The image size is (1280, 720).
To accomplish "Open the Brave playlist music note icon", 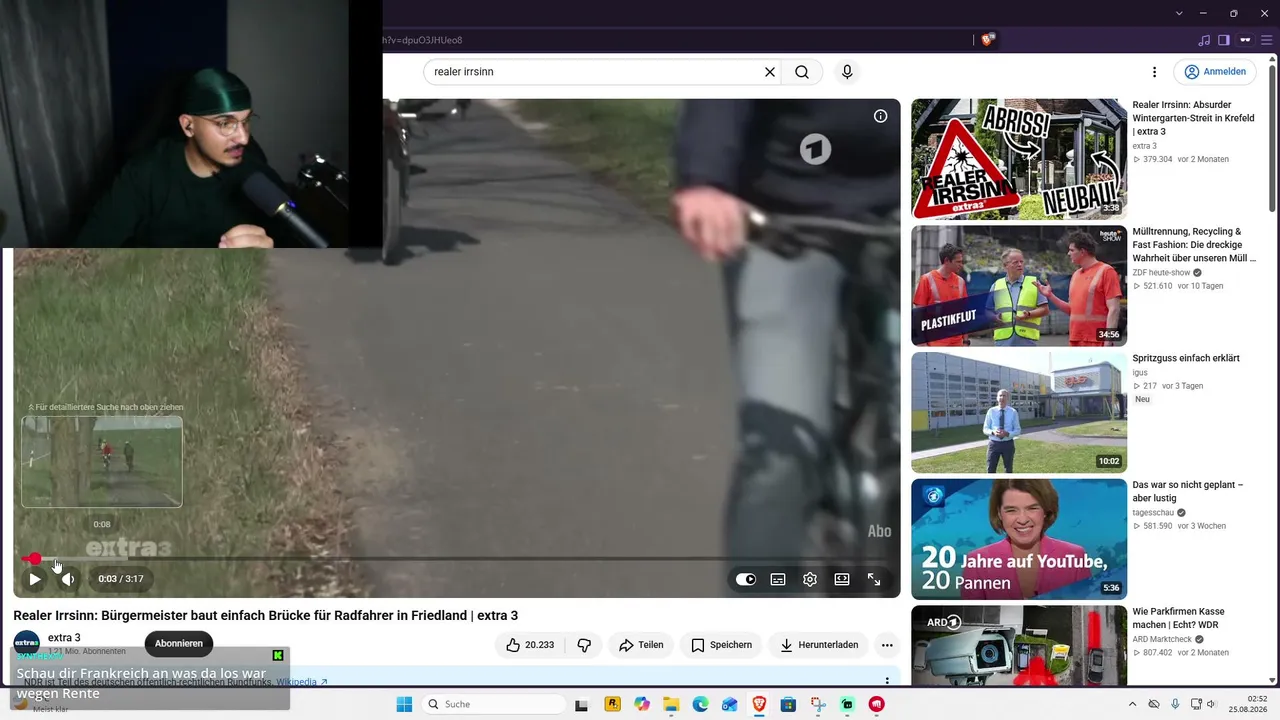I will pos(1204,40).
